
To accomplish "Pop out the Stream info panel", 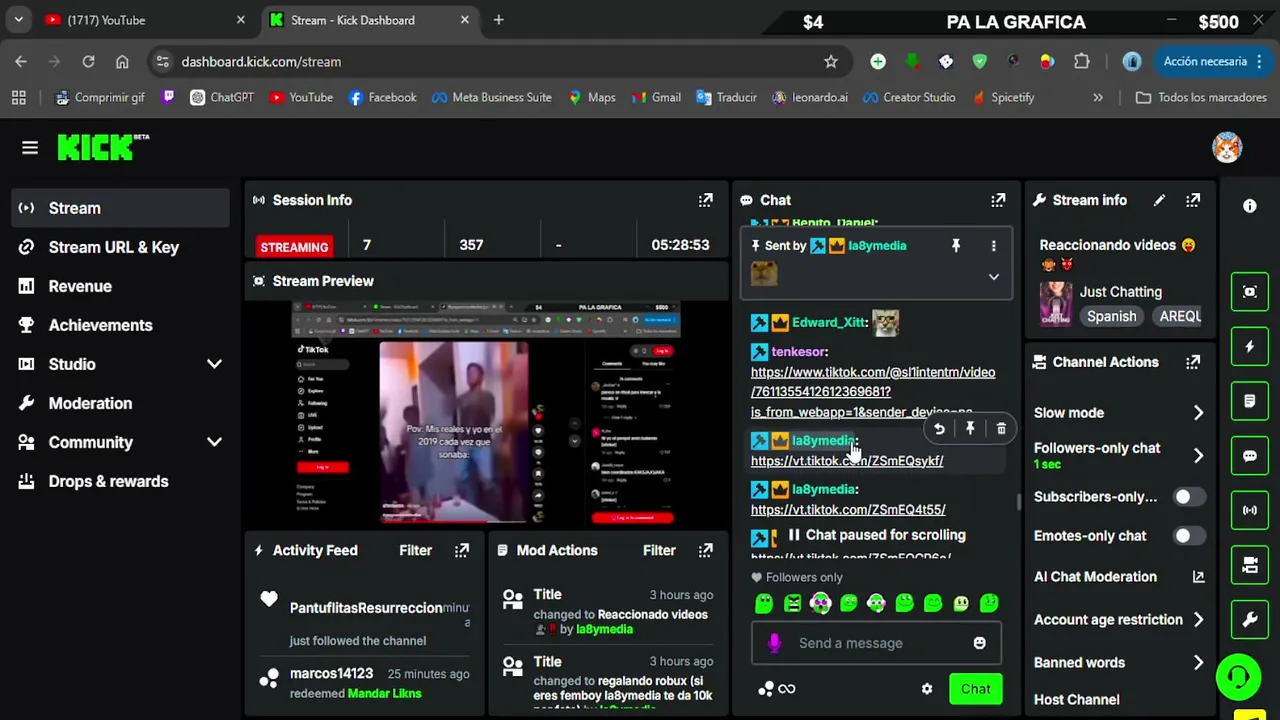I will point(1193,200).
